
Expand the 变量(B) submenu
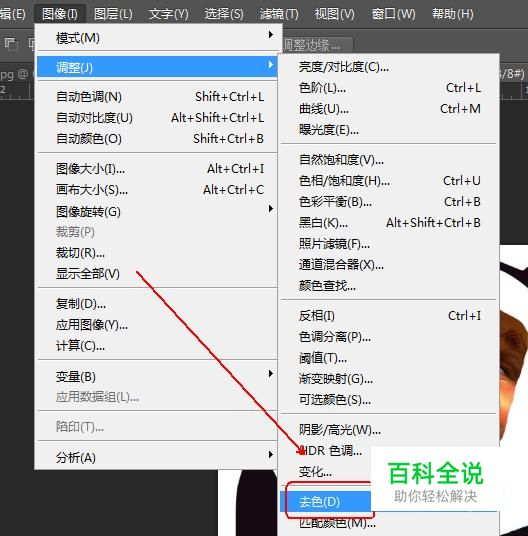point(157,376)
